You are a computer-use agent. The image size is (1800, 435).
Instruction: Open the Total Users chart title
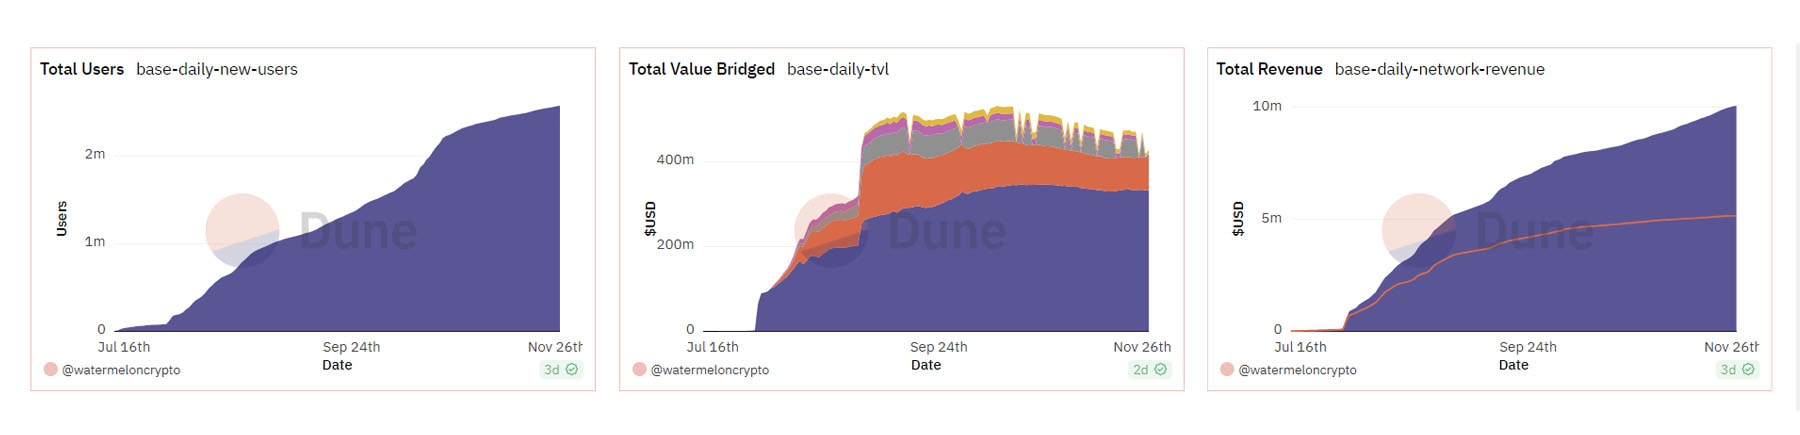click(x=82, y=69)
